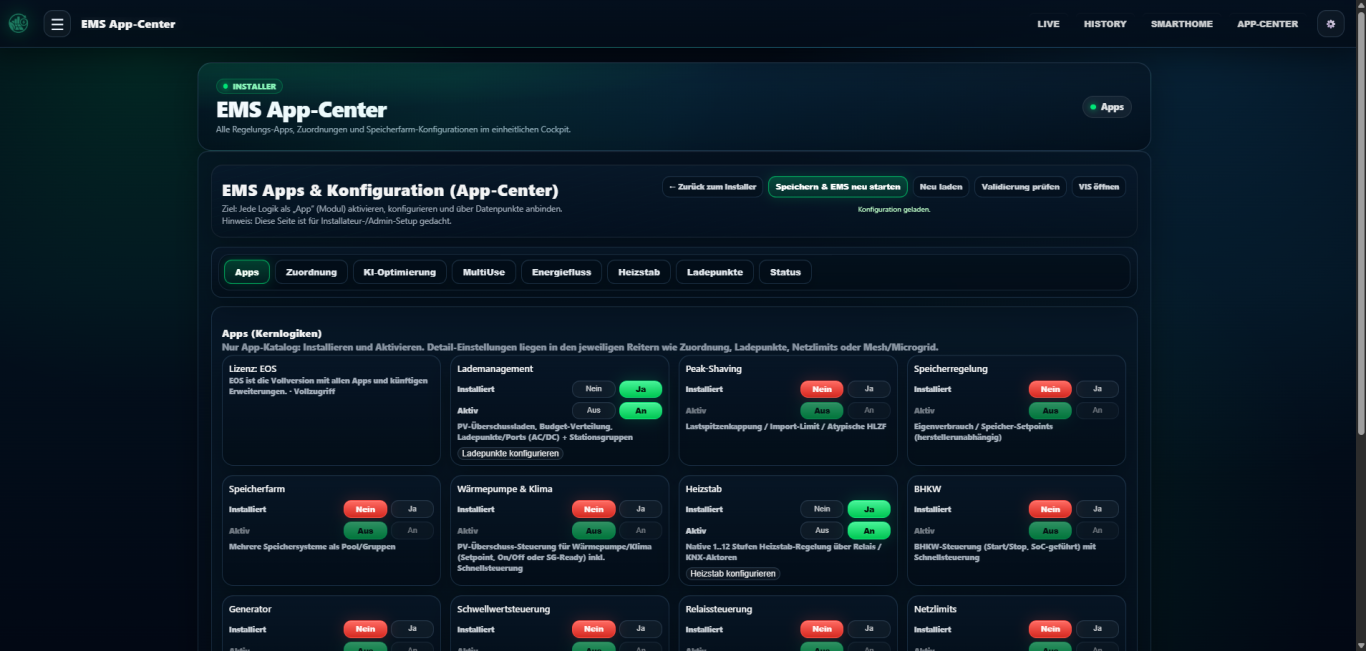The height and width of the screenshot is (651, 1366).
Task: Open SMARTHOME page
Action: click(x=1181, y=24)
